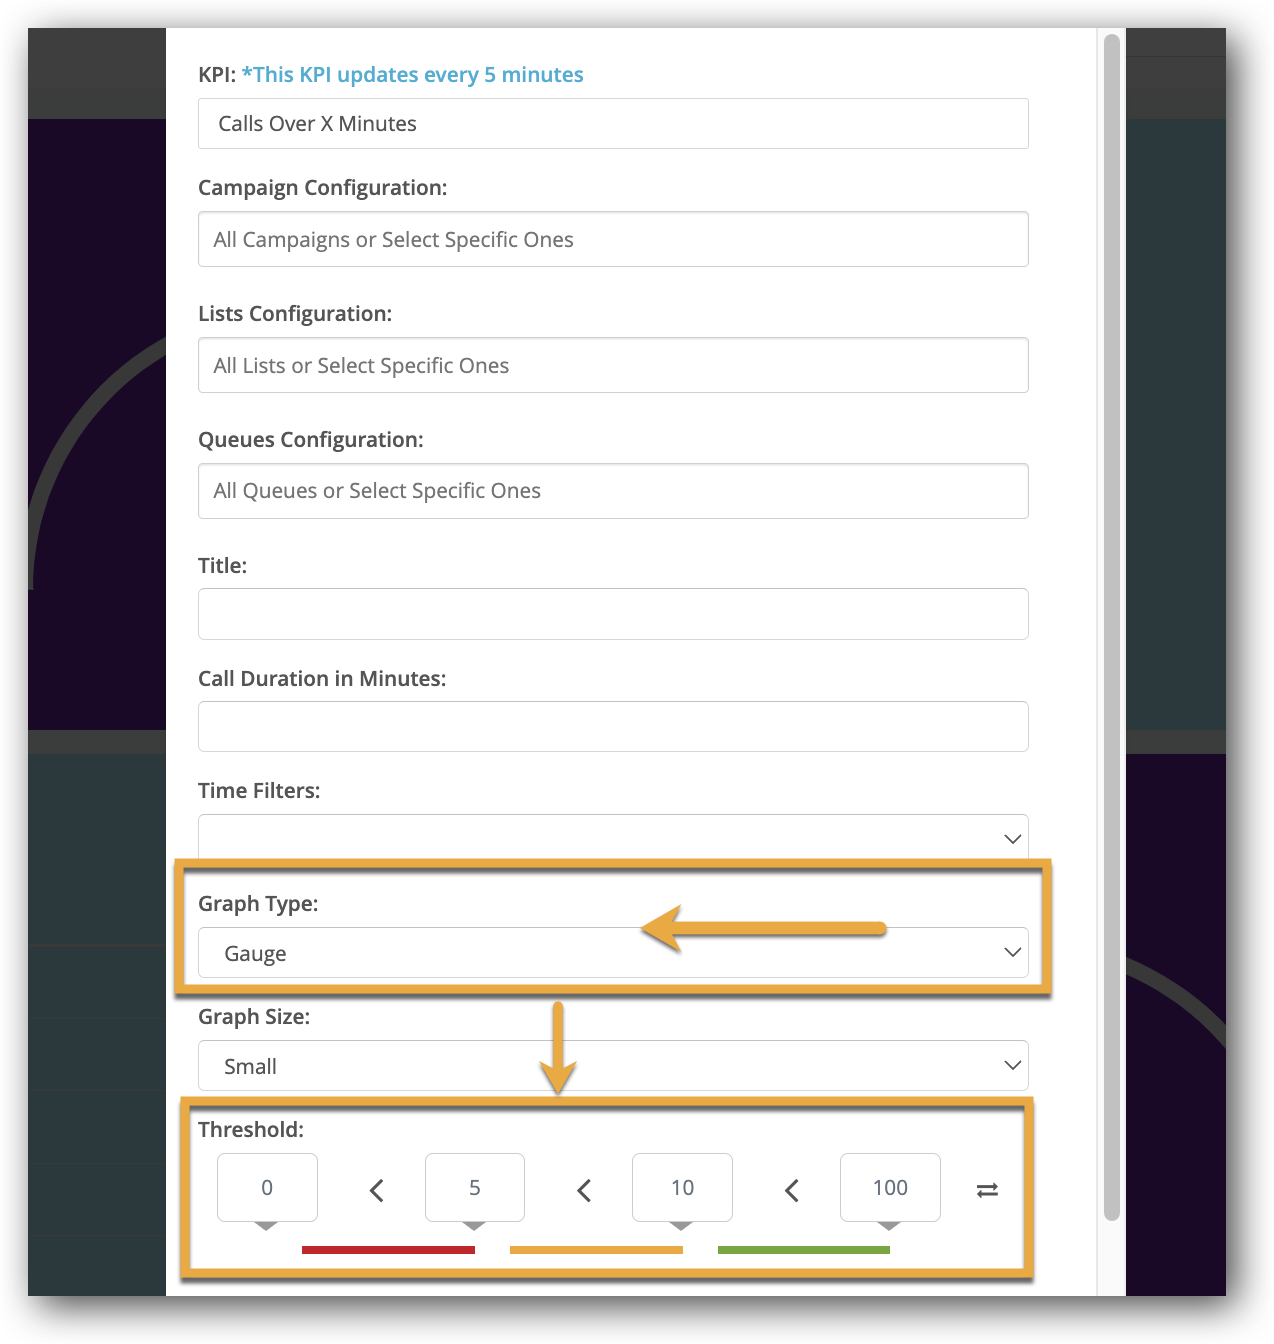Click the less-than icon after threshold 5
This screenshot has height=1344, width=1274.
(x=585, y=1190)
